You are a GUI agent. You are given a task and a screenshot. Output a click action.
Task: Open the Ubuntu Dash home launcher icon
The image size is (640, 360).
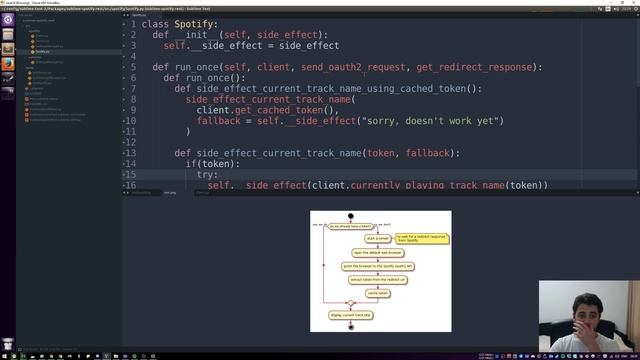[x=8, y=20]
